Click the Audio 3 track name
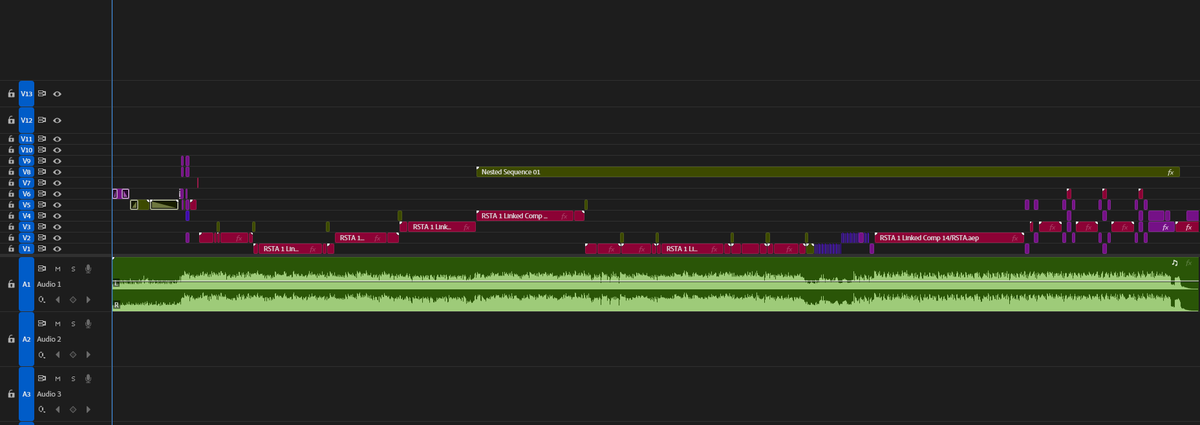1200x425 pixels. [x=51, y=395]
